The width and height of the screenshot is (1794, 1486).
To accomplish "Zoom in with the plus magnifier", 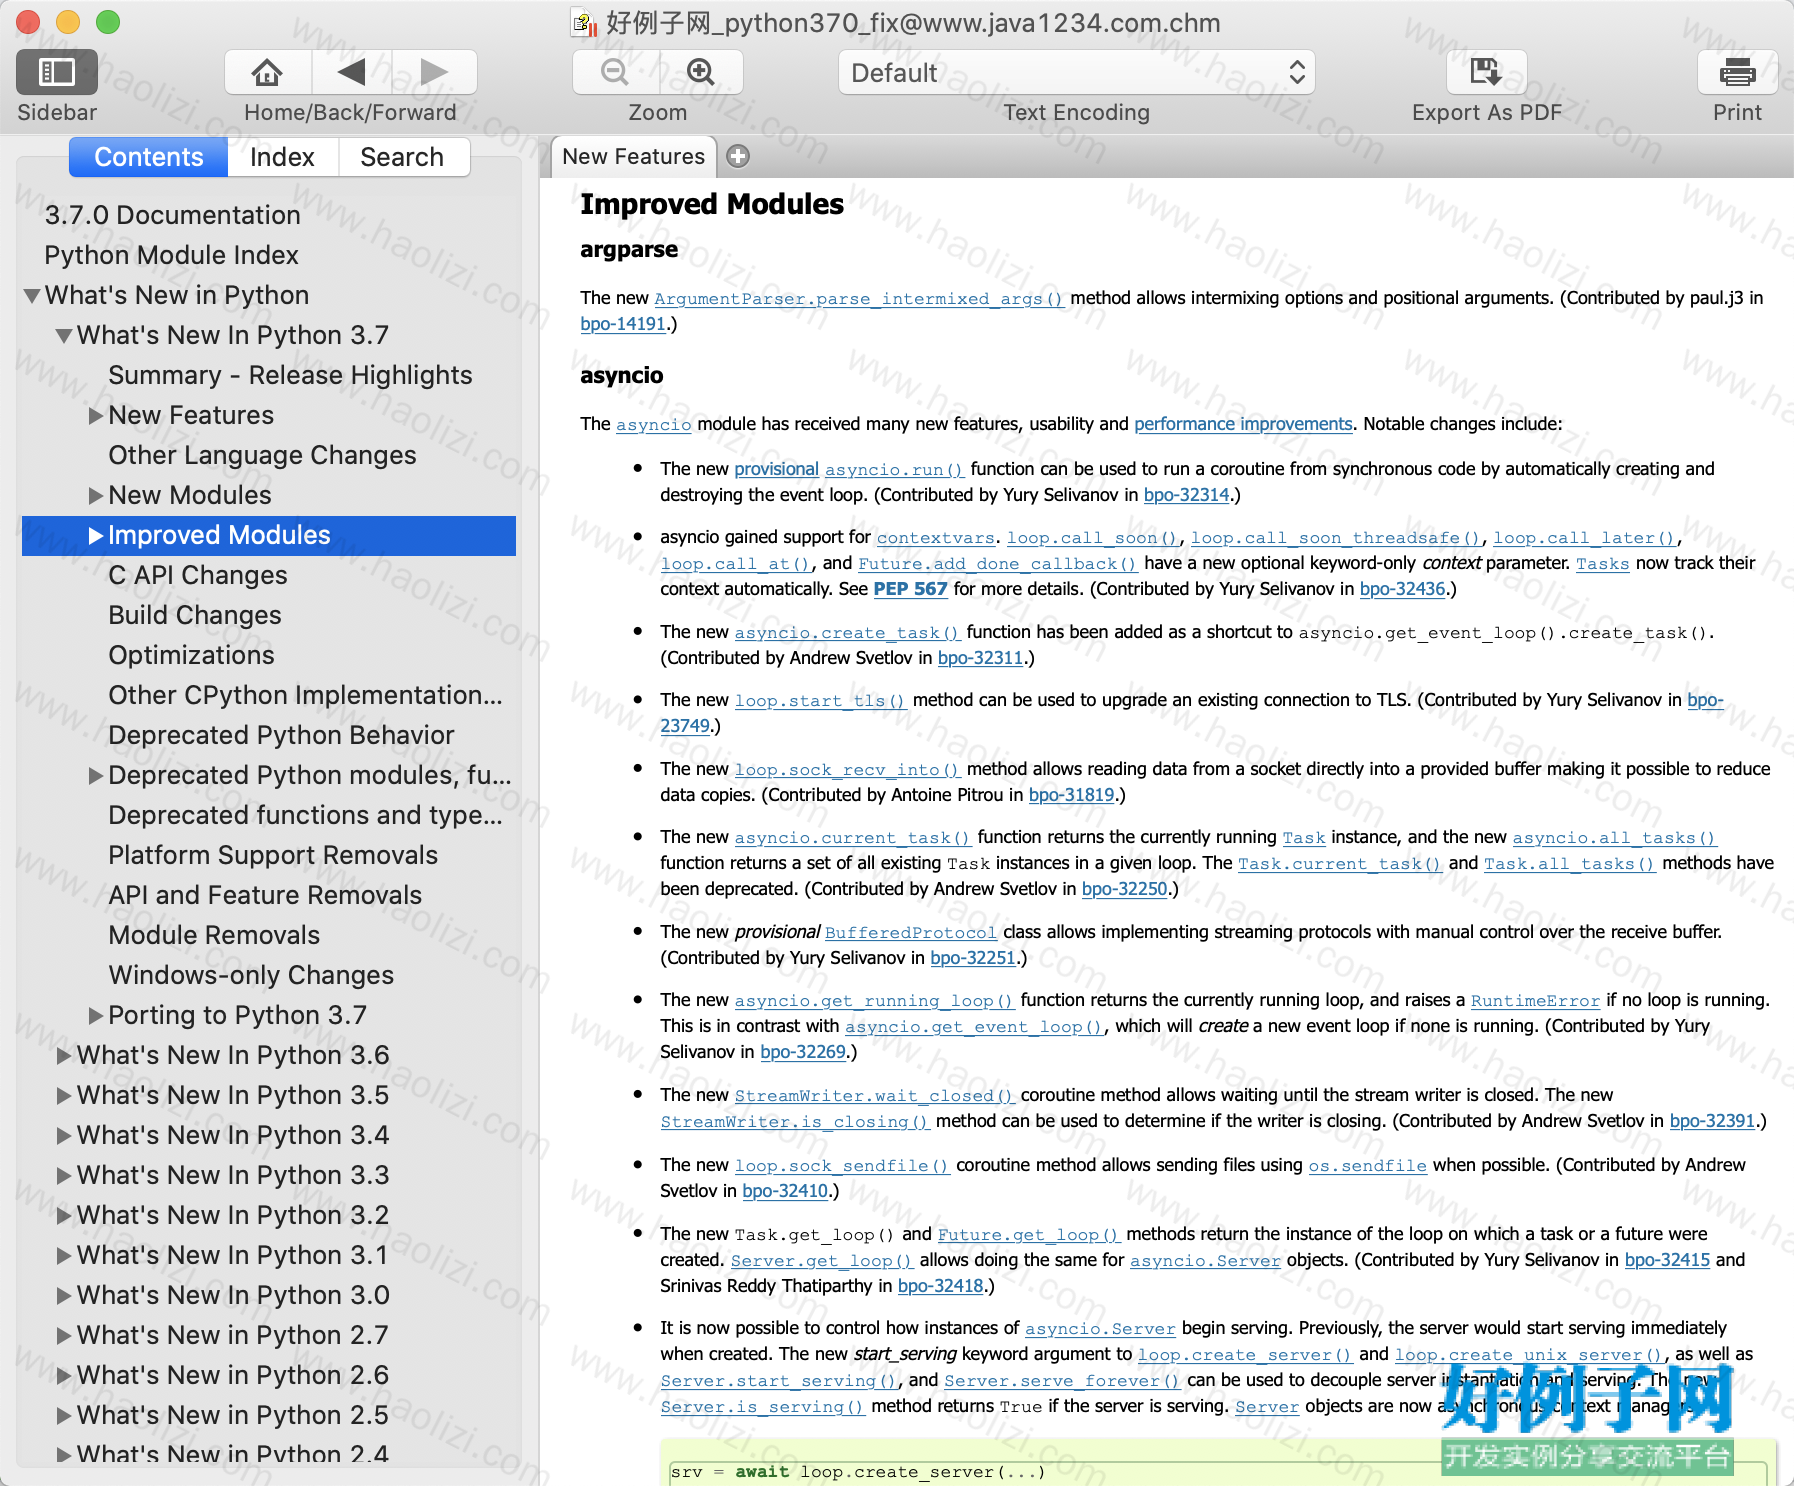I will pos(700,72).
